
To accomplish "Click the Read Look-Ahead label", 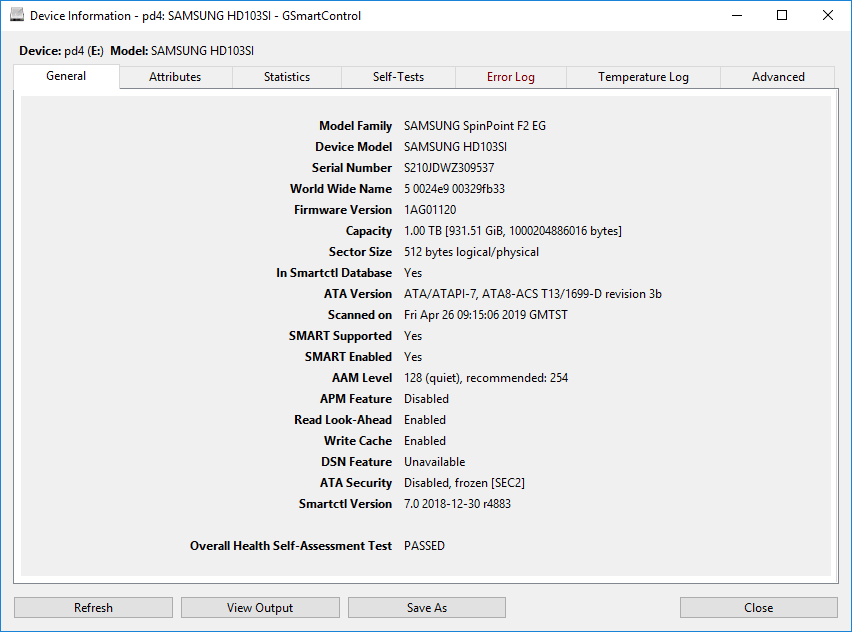I will (x=343, y=420).
